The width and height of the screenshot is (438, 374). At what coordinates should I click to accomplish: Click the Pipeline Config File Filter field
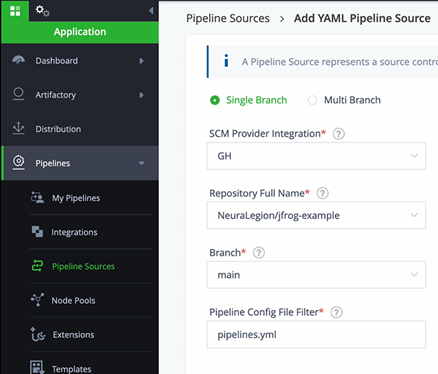pos(316,334)
